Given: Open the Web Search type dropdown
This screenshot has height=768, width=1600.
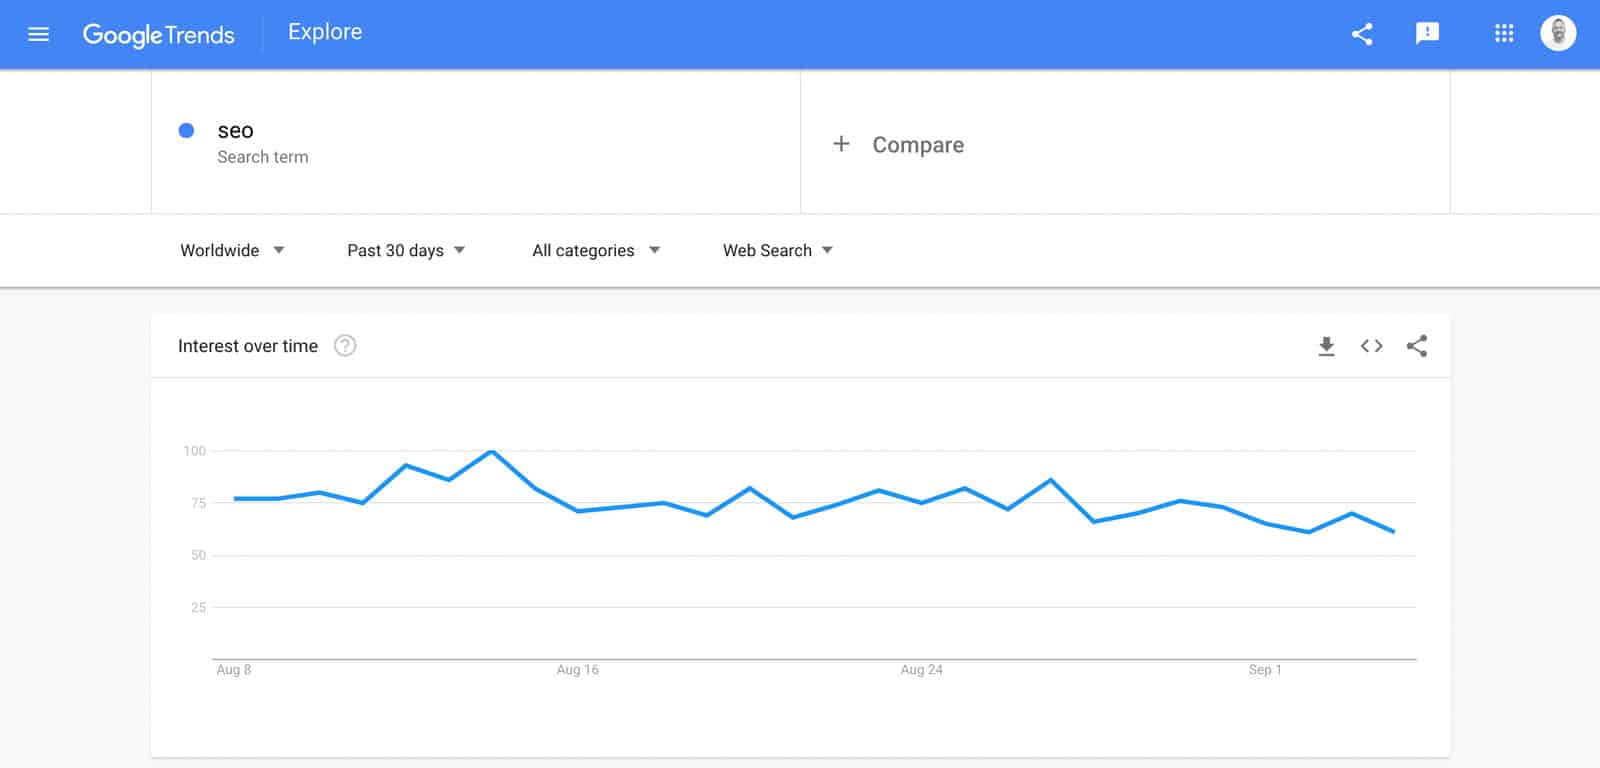Looking at the screenshot, I should (778, 250).
